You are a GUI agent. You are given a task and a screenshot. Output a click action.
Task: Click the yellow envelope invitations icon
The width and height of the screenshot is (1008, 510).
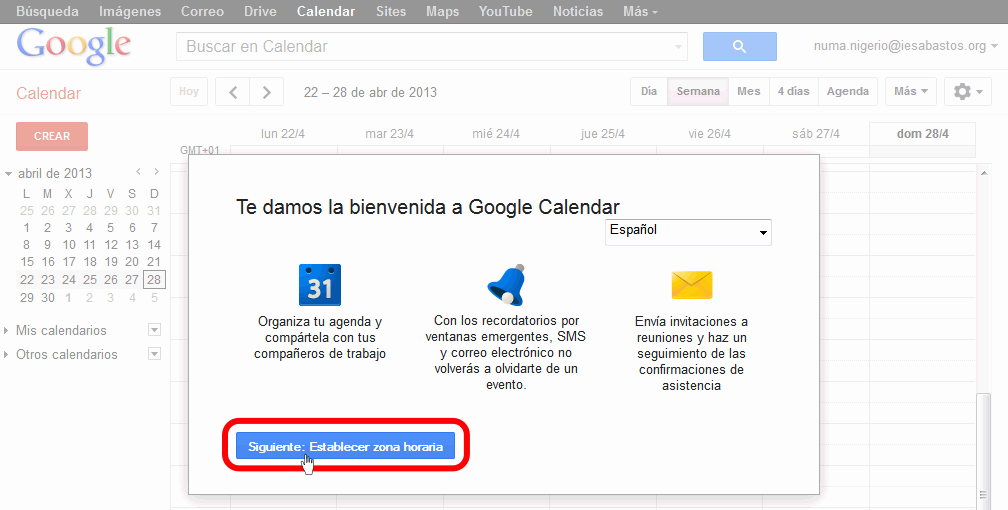(x=692, y=285)
